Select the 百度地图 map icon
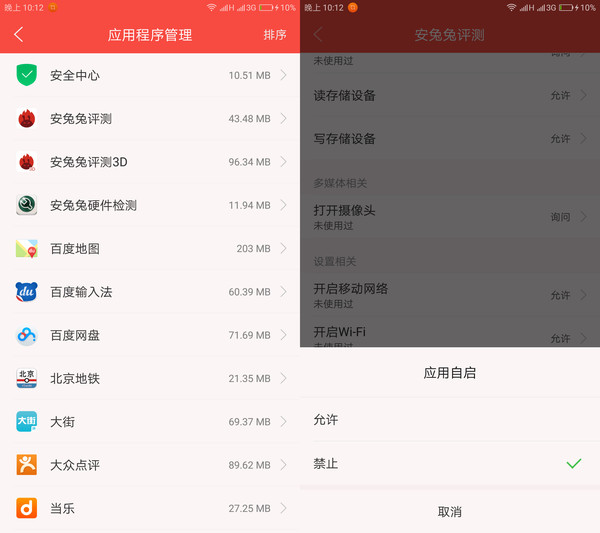 tap(27, 249)
